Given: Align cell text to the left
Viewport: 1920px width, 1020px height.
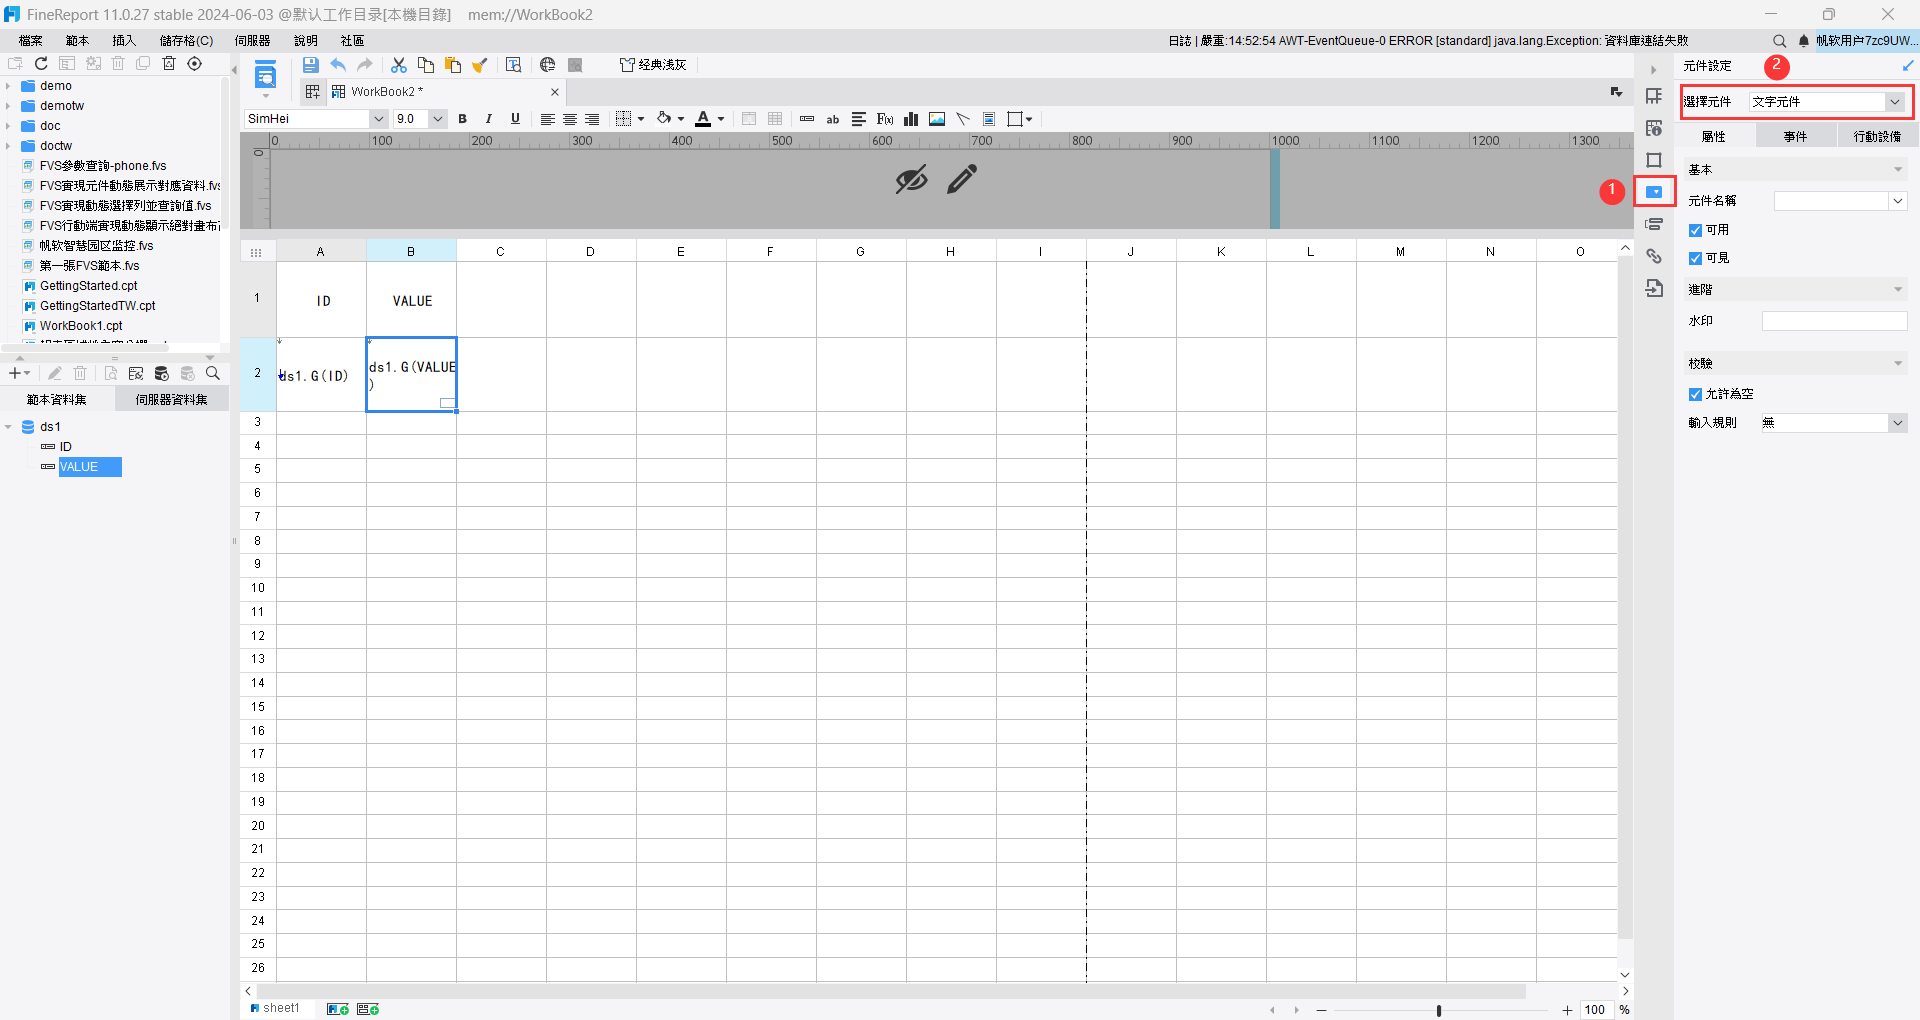Looking at the screenshot, I should [x=548, y=119].
